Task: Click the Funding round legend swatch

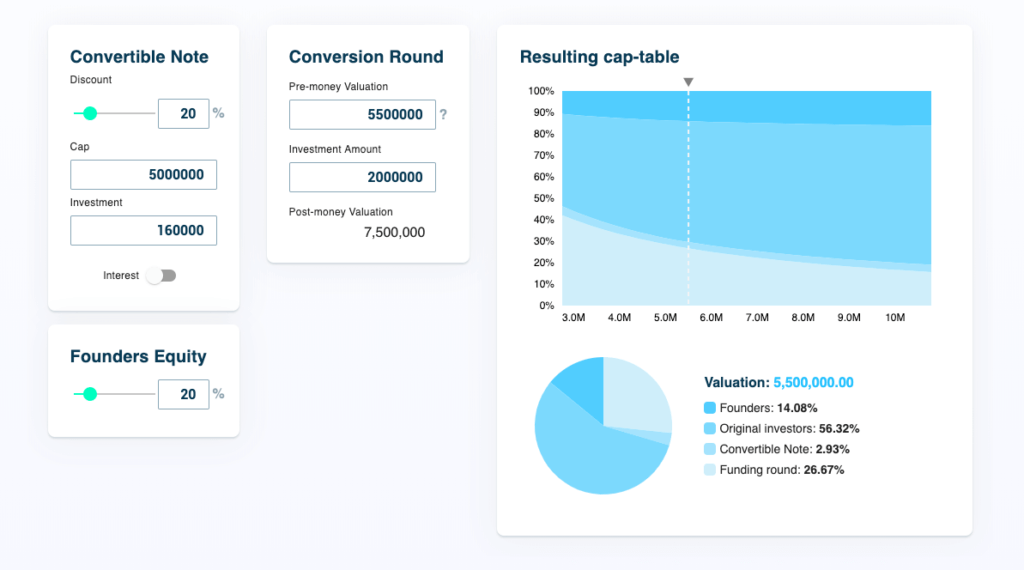Action: tap(710, 470)
